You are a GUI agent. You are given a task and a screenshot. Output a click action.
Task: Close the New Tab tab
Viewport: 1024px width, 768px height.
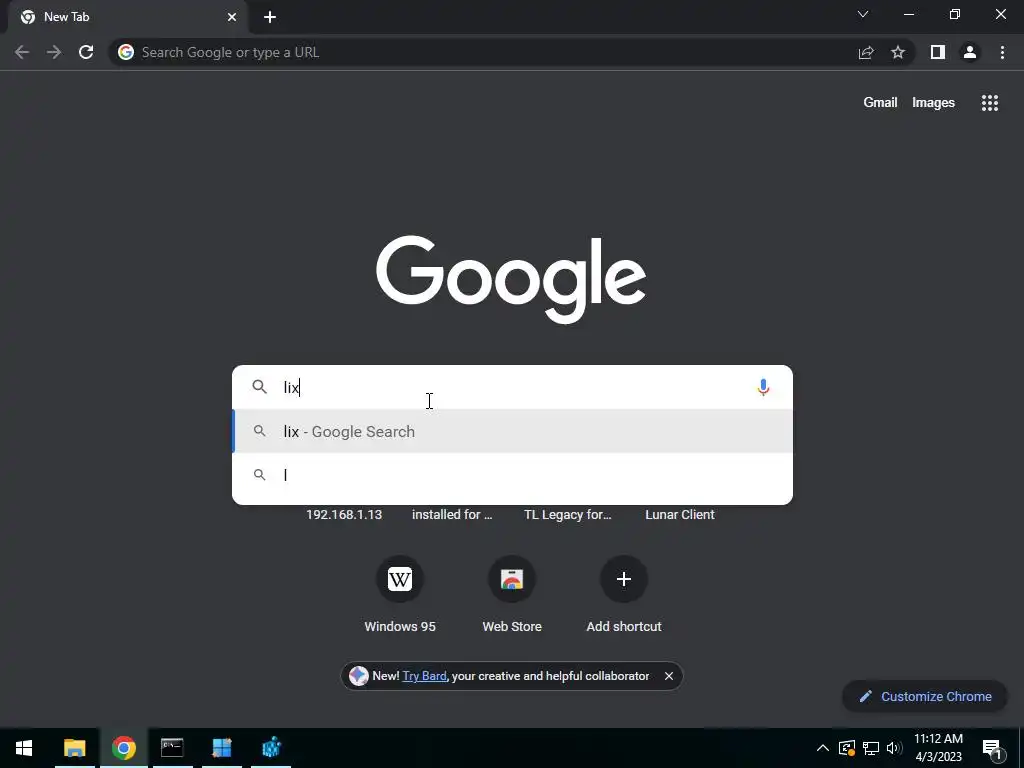click(232, 17)
